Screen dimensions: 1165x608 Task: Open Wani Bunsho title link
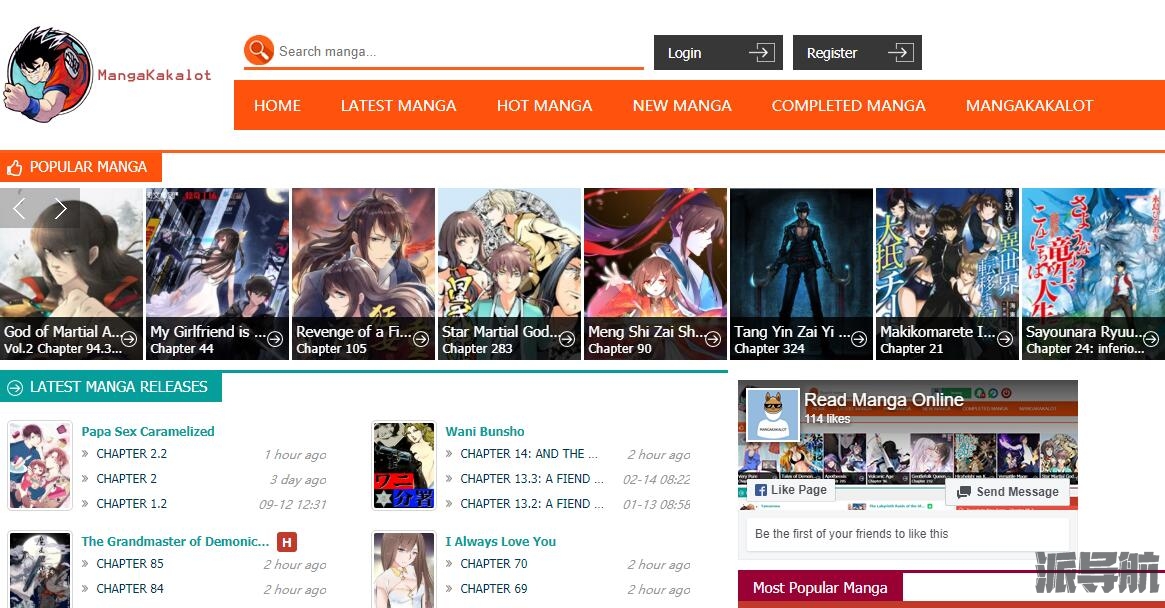click(x=485, y=431)
